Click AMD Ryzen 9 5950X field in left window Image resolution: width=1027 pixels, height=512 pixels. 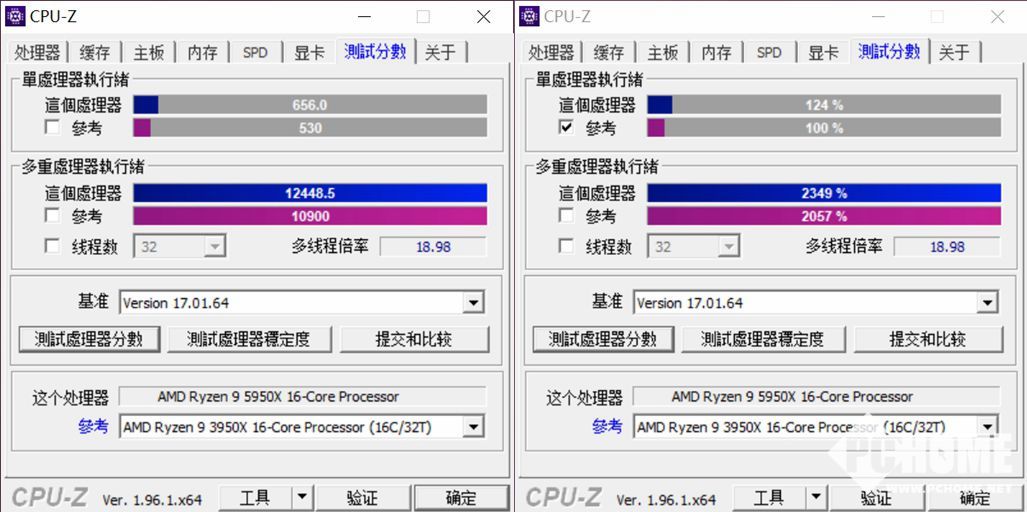pyautogui.click(x=303, y=397)
